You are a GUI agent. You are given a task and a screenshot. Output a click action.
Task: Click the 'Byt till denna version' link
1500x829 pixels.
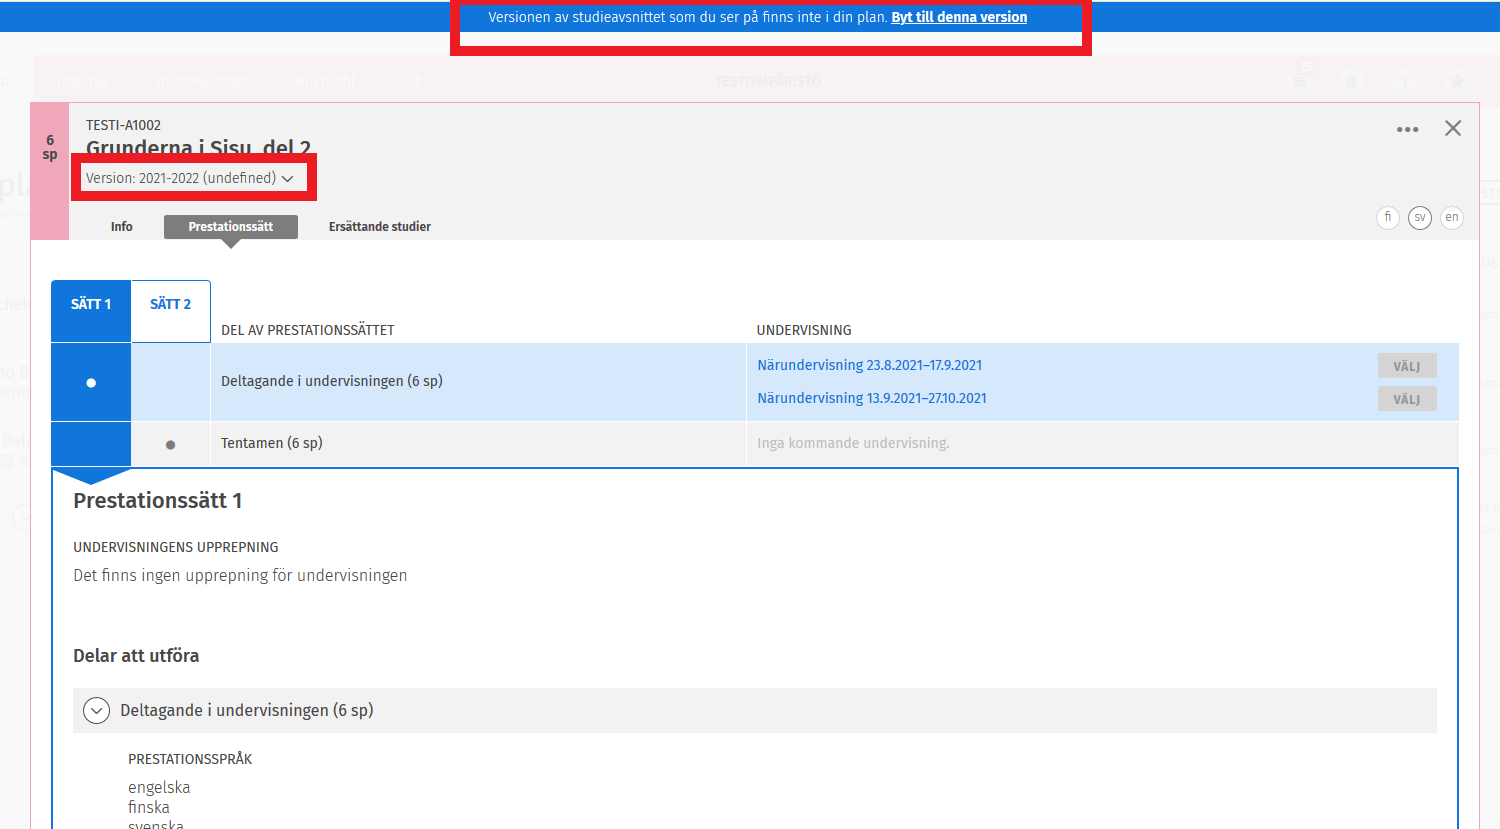coord(958,17)
